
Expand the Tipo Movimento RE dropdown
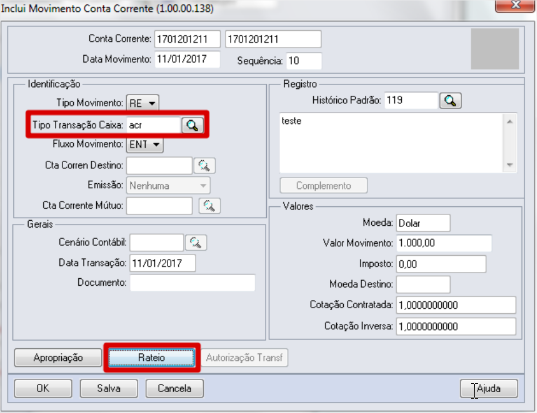tap(142, 103)
